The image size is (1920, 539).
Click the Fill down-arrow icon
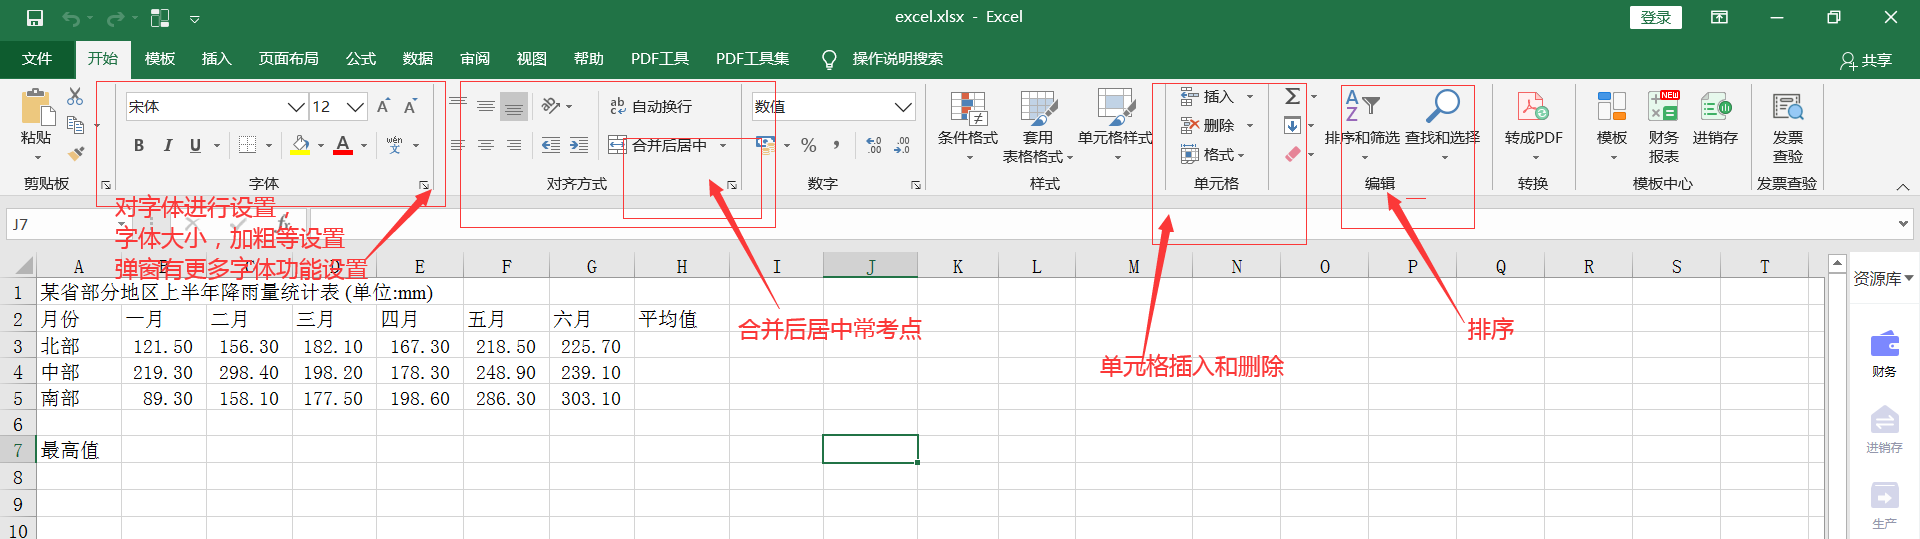point(1292,125)
